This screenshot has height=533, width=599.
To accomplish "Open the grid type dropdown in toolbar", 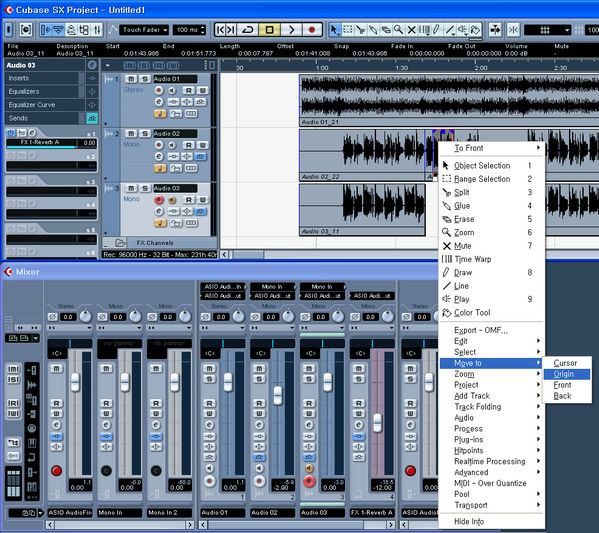I will [548, 30].
